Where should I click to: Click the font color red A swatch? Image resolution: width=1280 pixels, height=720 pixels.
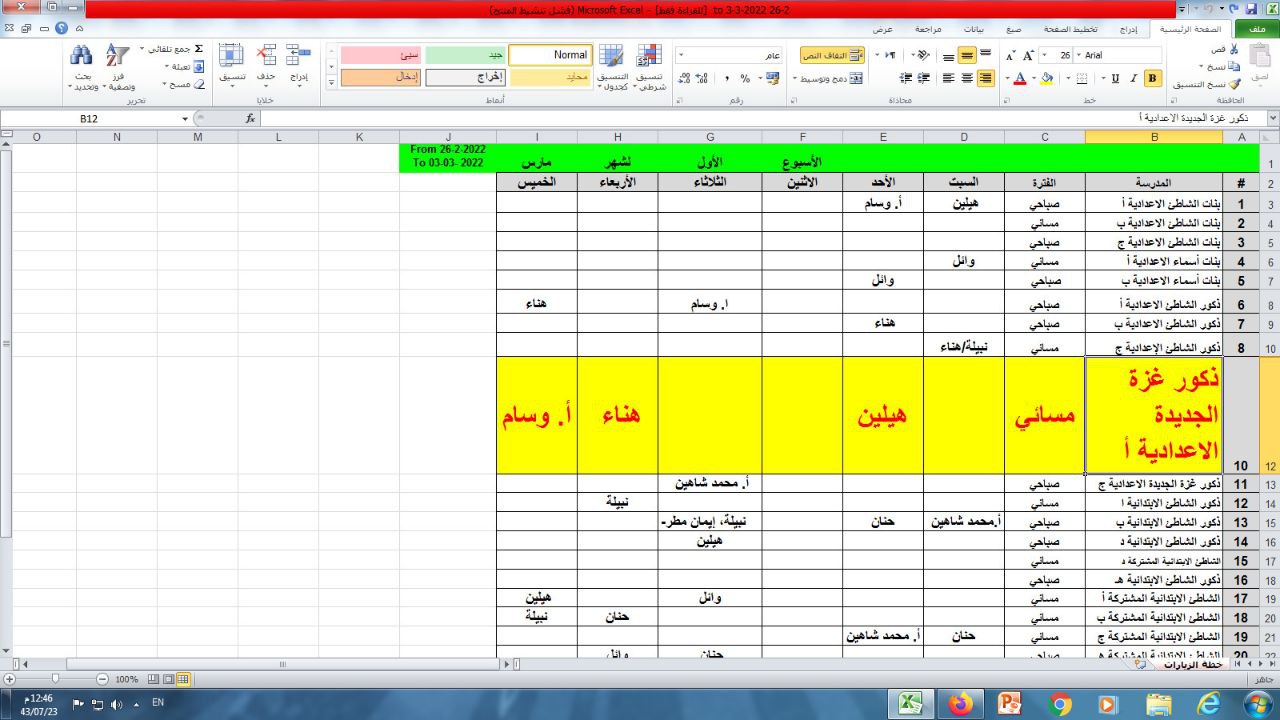point(1019,78)
